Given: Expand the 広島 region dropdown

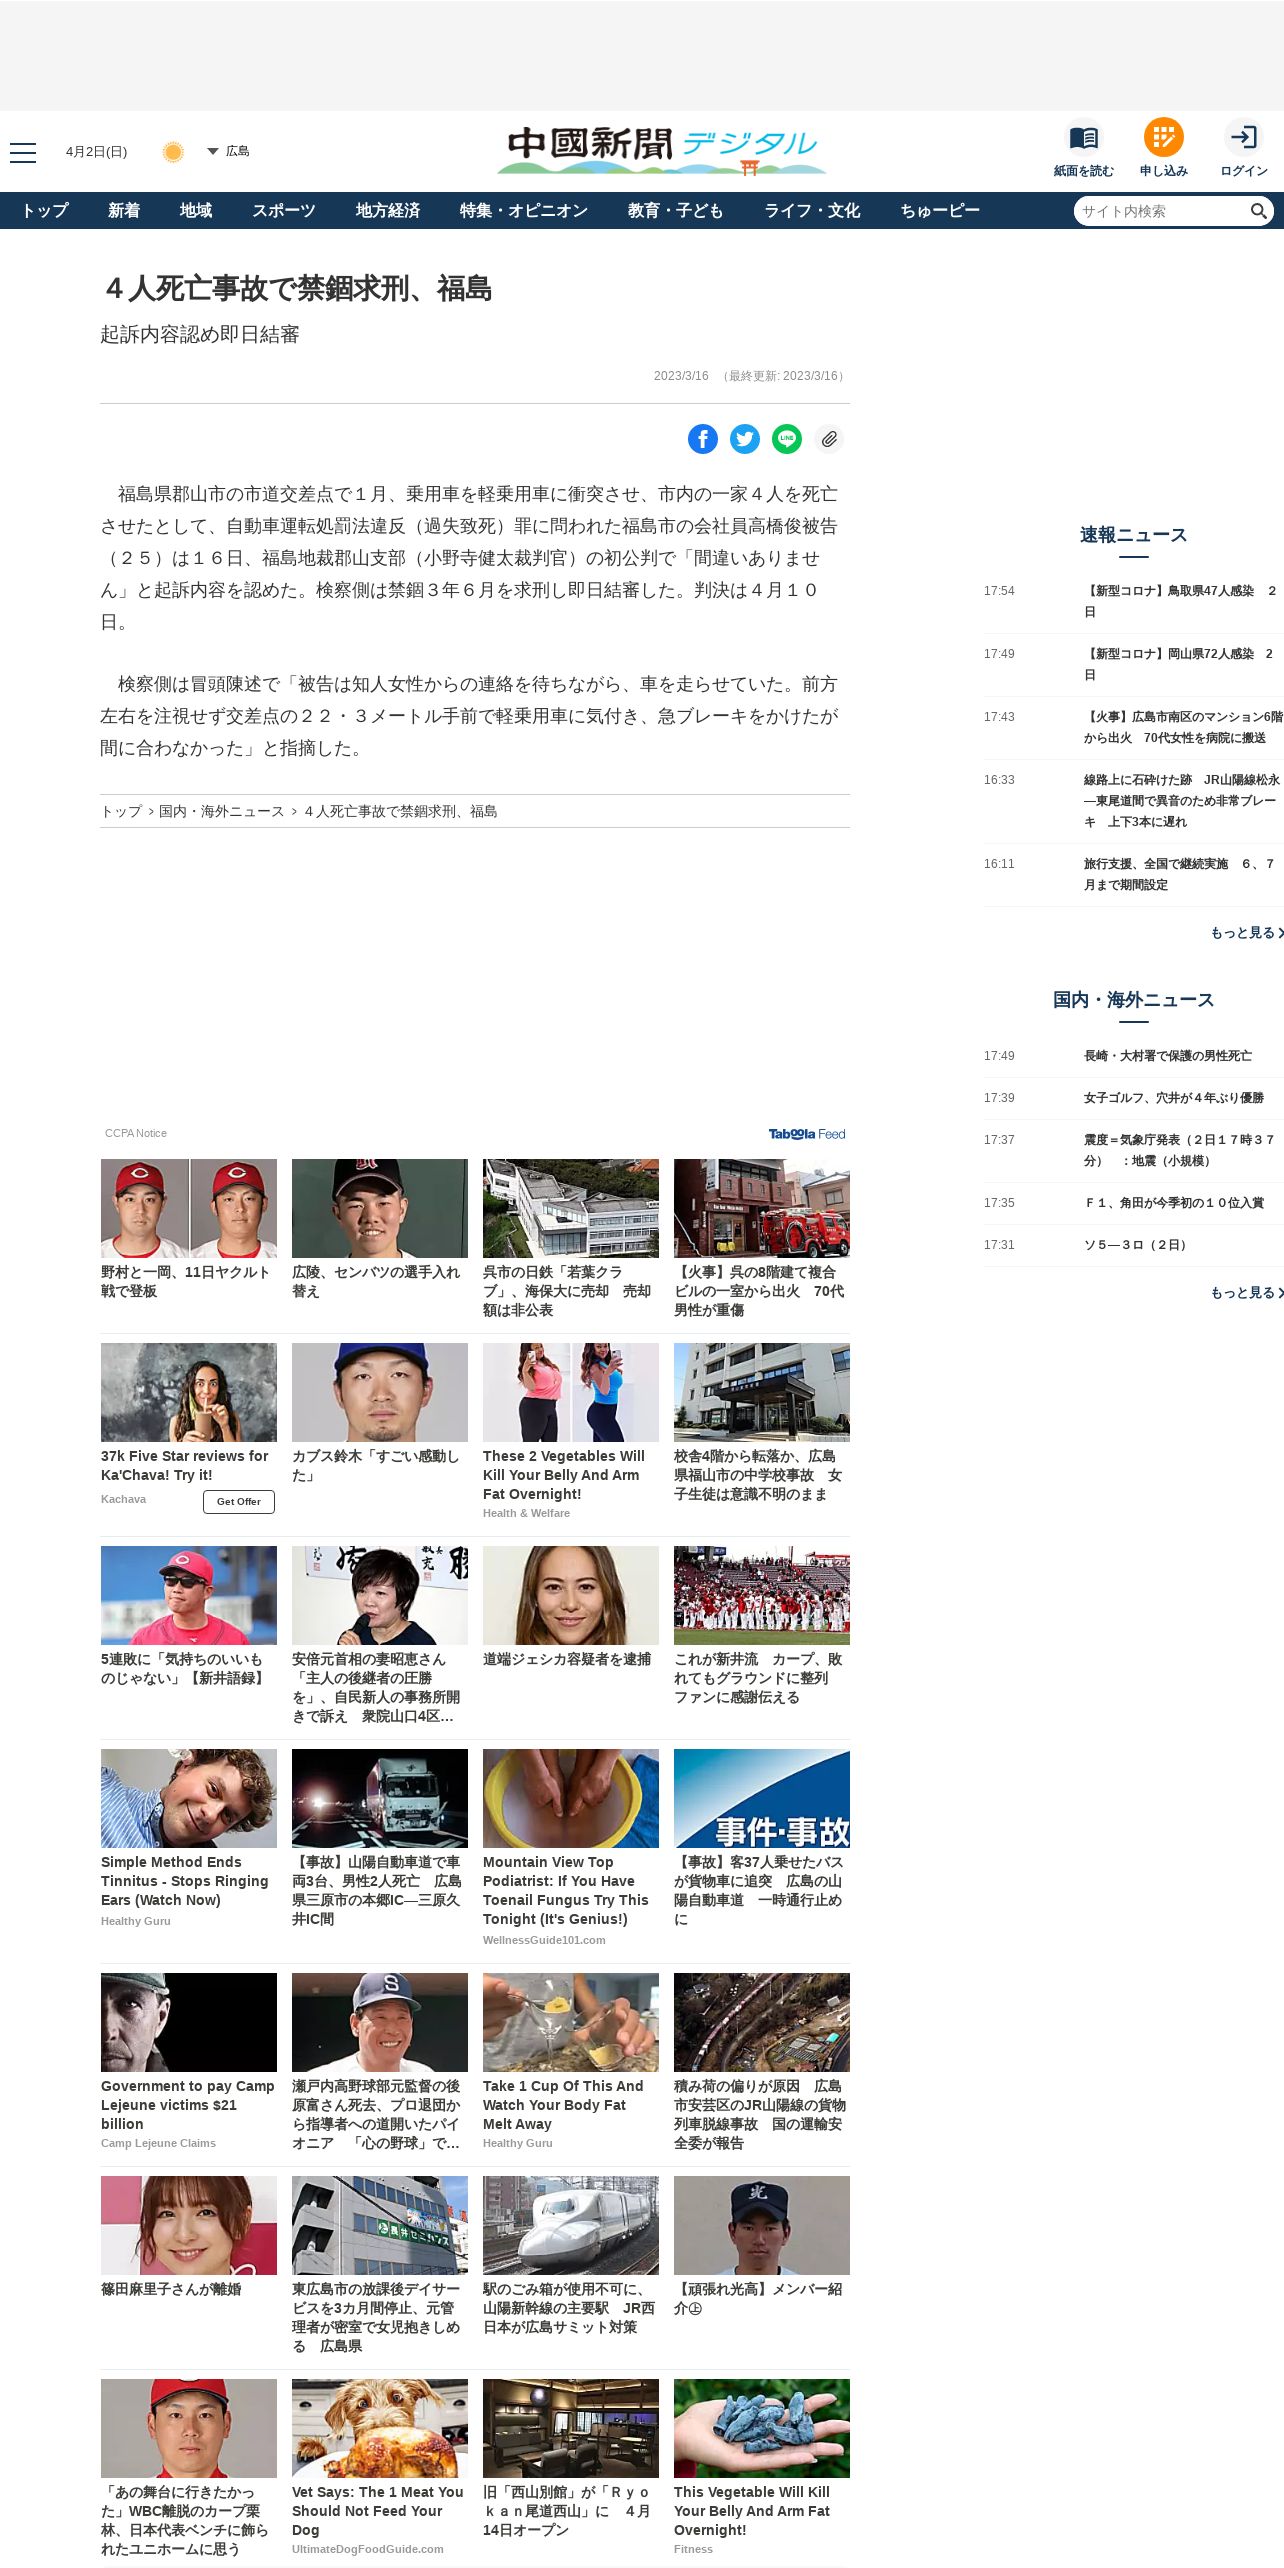Looking at the screenshot, I should tap(228, 151).
